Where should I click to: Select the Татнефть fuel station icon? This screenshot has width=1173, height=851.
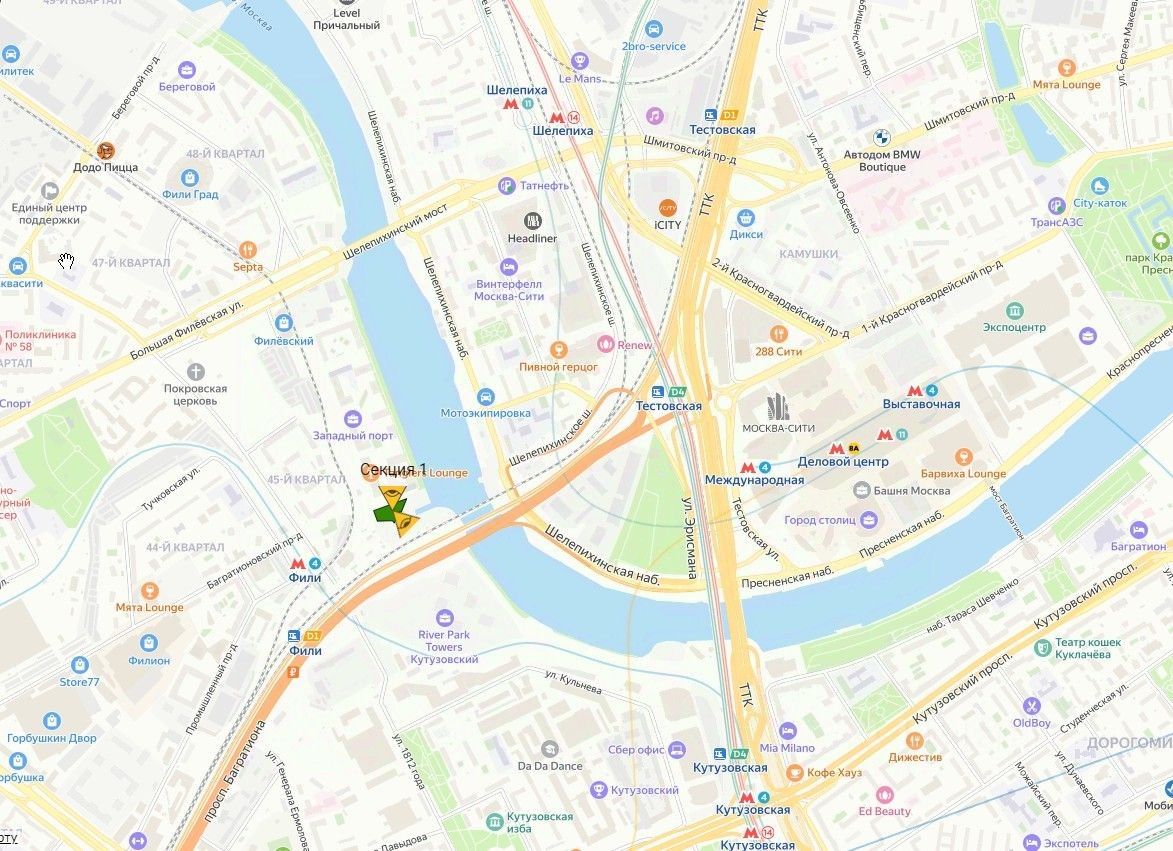(x=507, y=185)
